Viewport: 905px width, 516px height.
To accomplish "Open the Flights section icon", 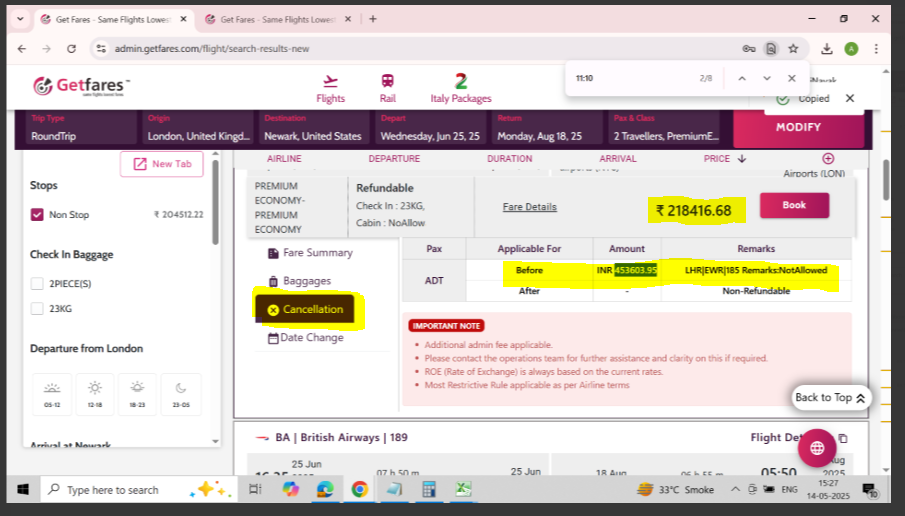I will point(330,82).
